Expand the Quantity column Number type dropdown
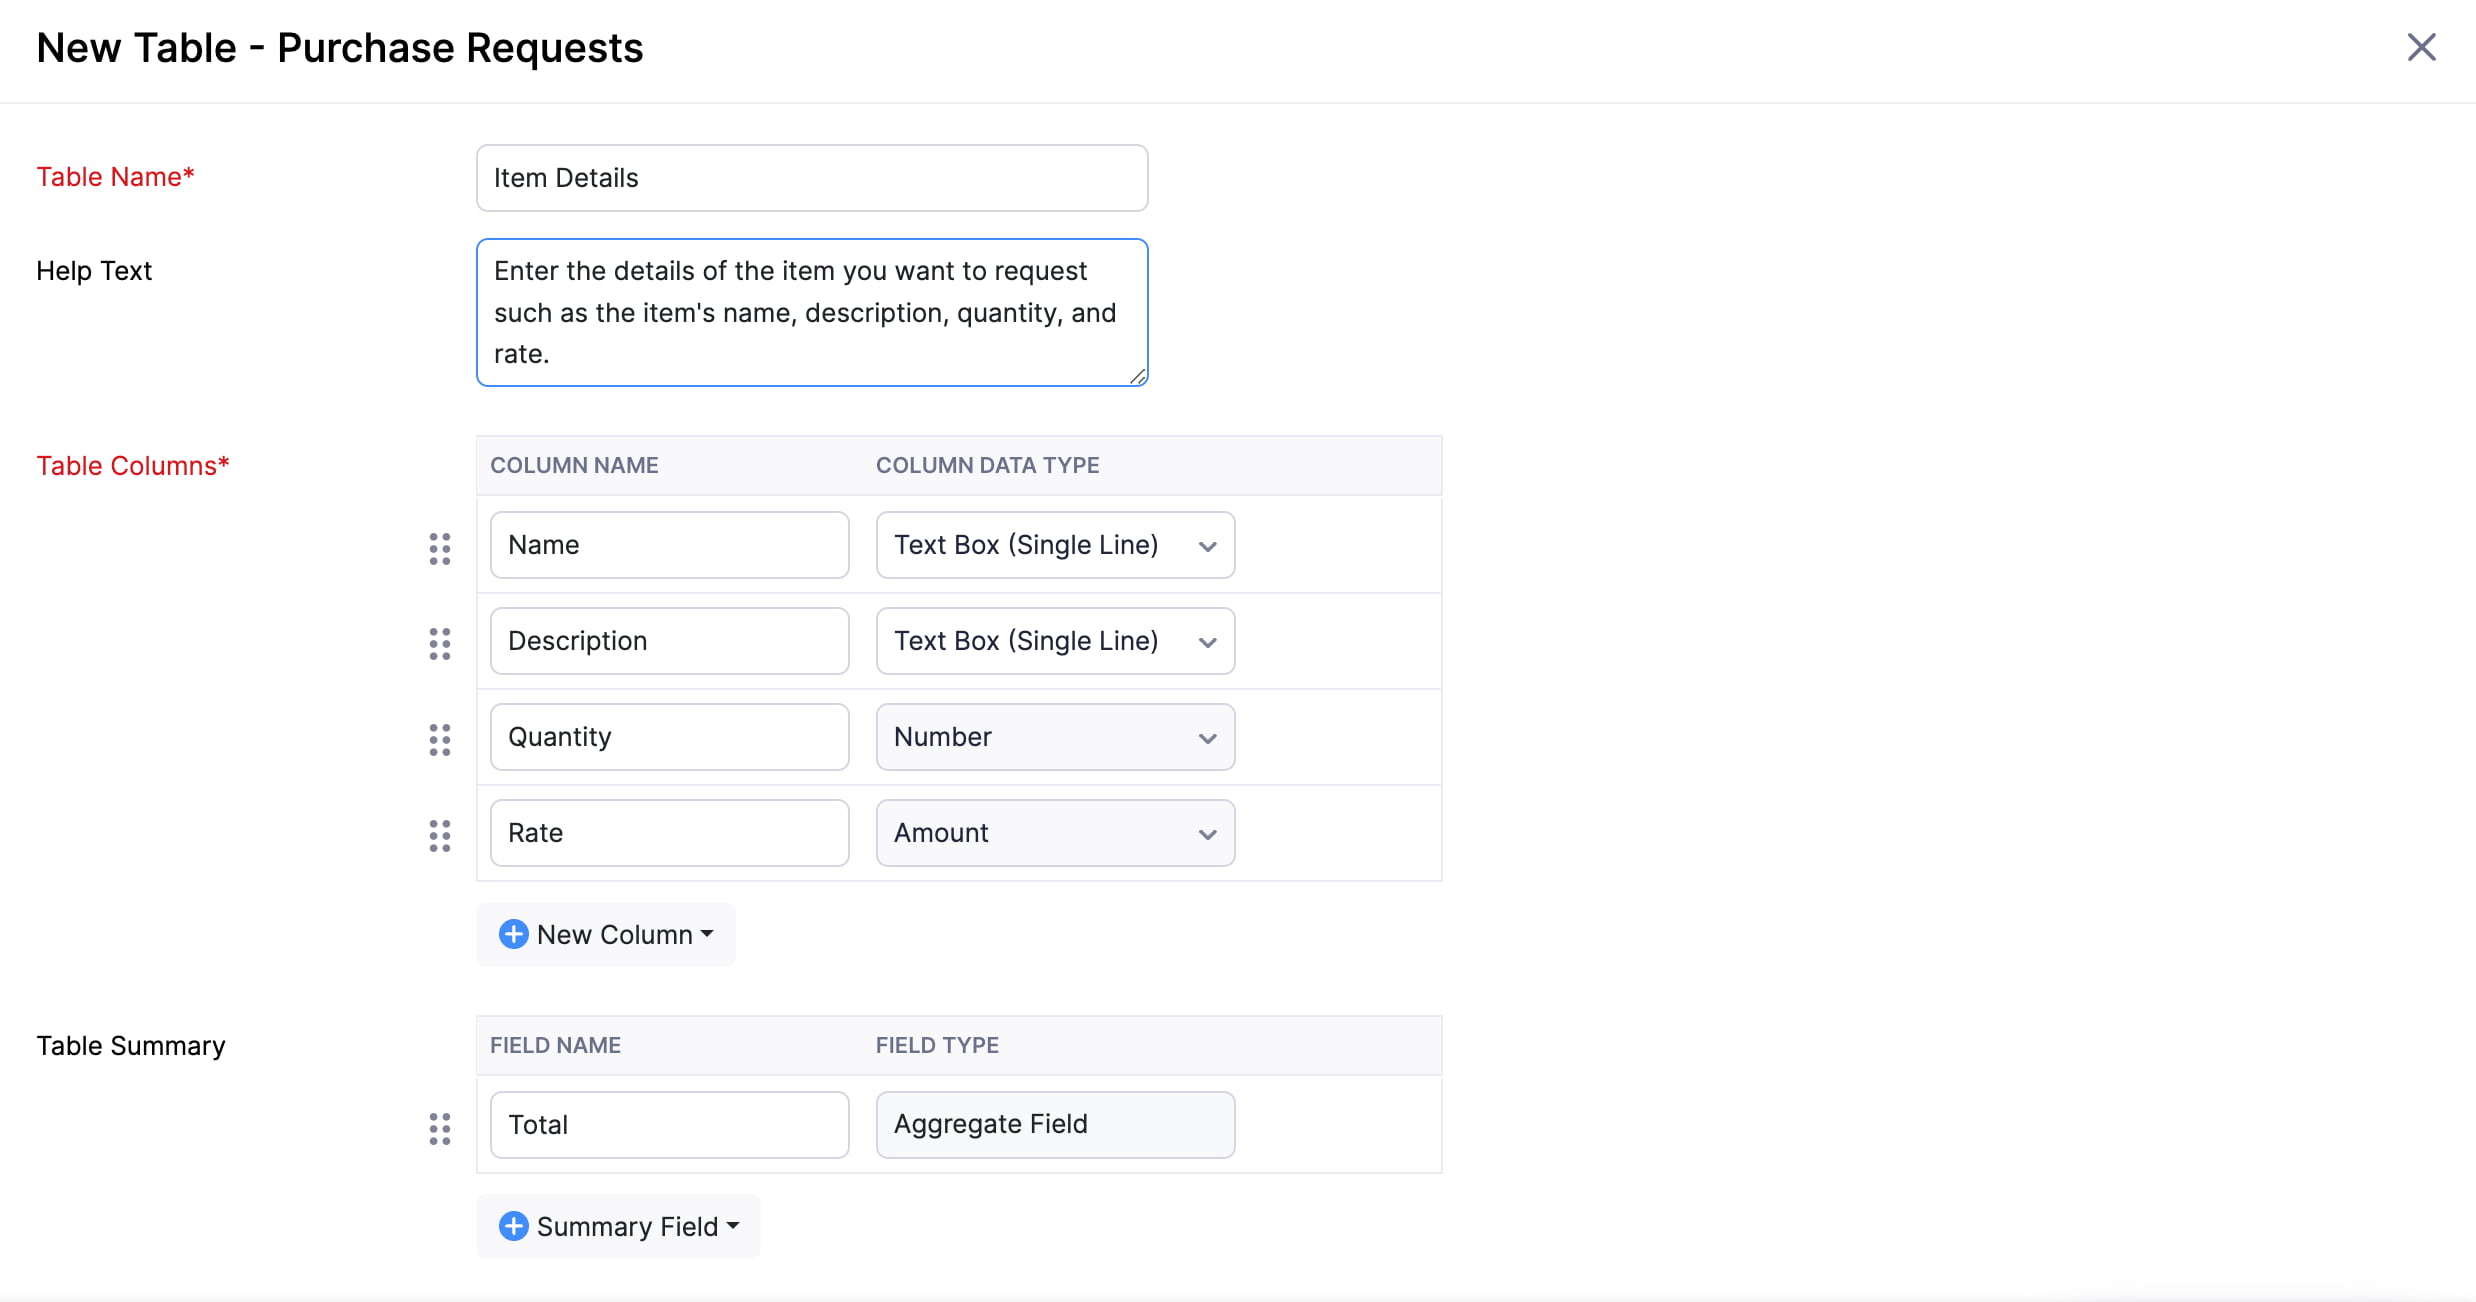The image size is (2476, 1302). coord(1205,739)
